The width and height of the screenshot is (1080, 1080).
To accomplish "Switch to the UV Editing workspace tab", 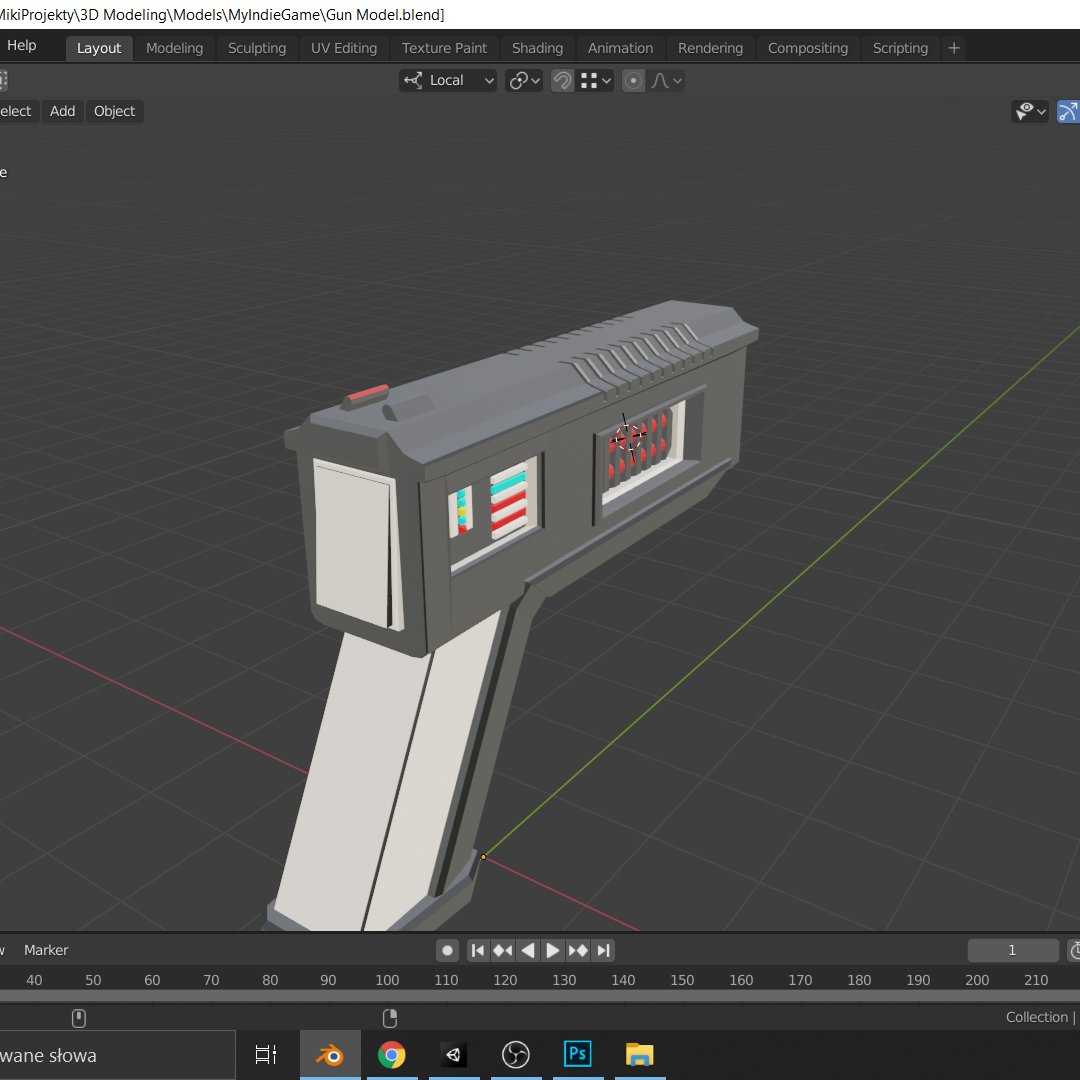I will (x=344, y=48).
